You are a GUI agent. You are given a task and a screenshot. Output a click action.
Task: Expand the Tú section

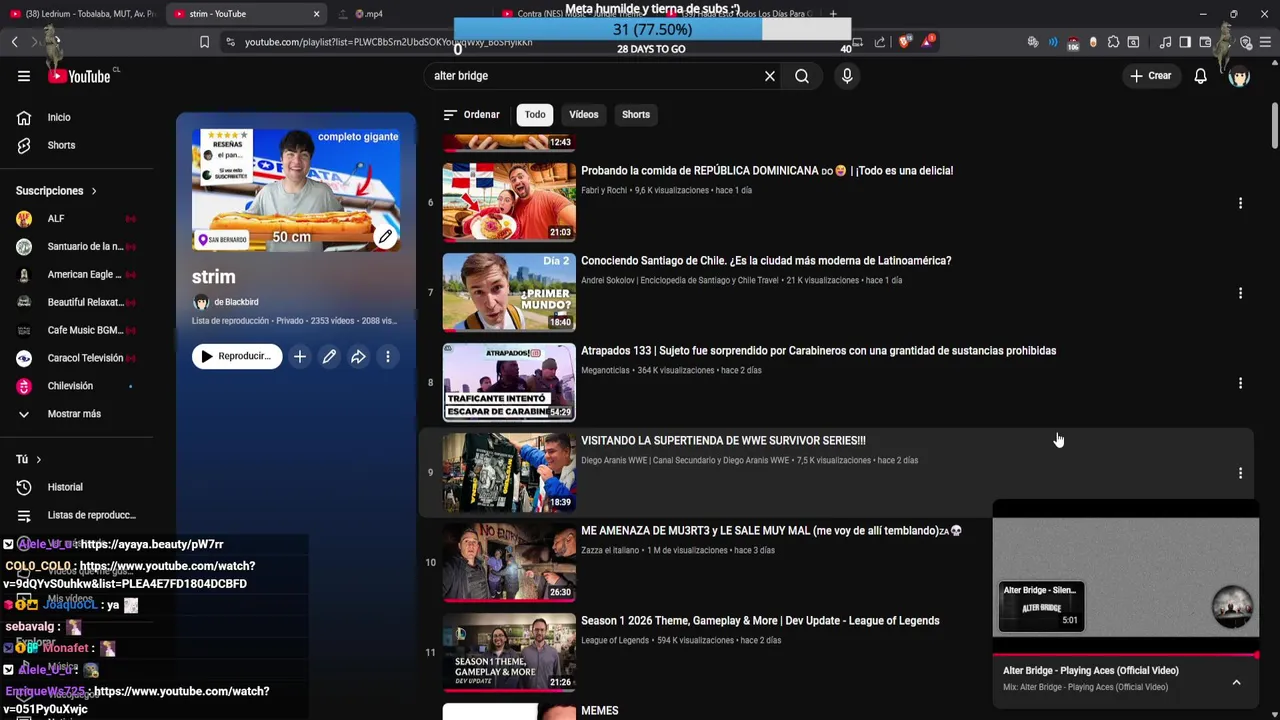[29, 459]
